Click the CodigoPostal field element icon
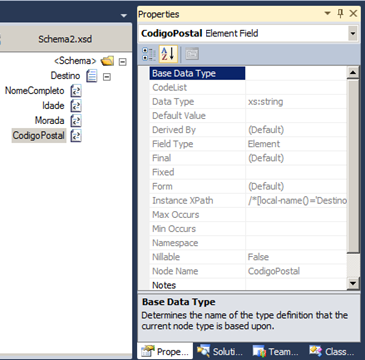Screen dimensions: 365x360 point(76,136)
